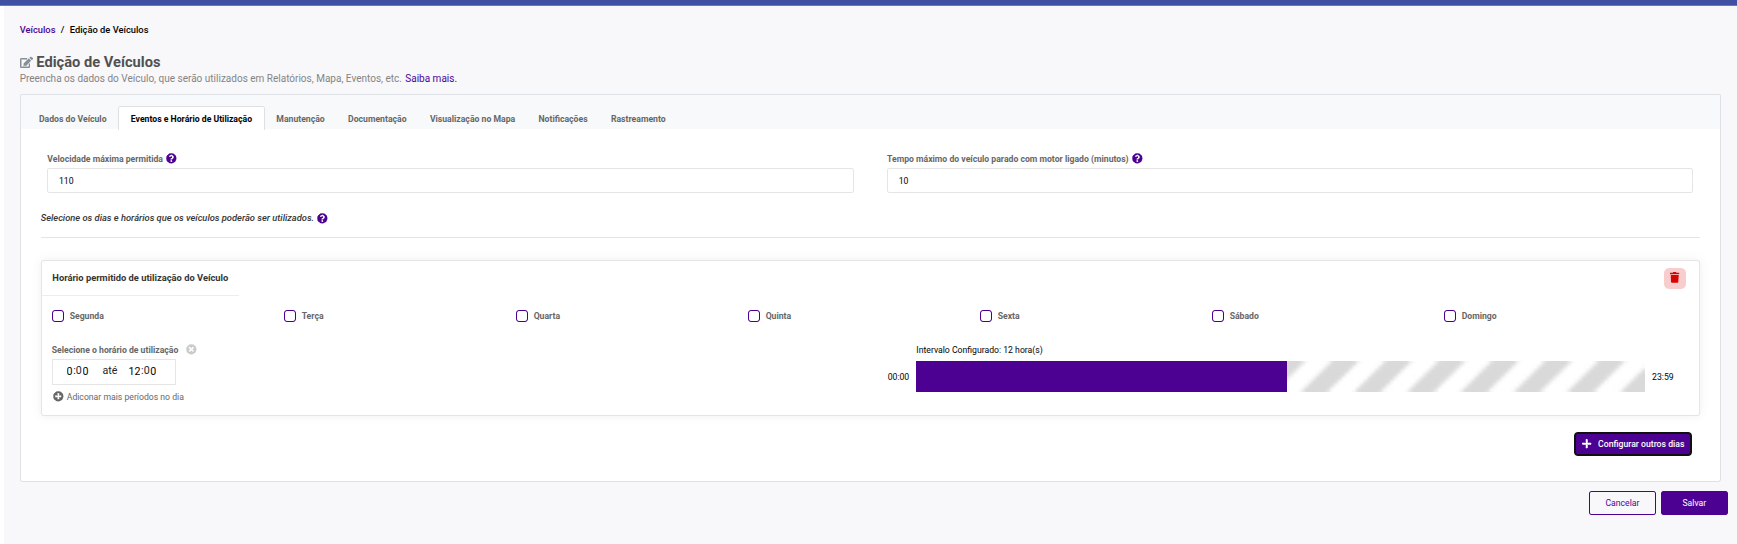This screenshot has width=1737, height=544.
Task: Click the end time 12:00 field
Action: pyautogui.click(x=142, y=371)
